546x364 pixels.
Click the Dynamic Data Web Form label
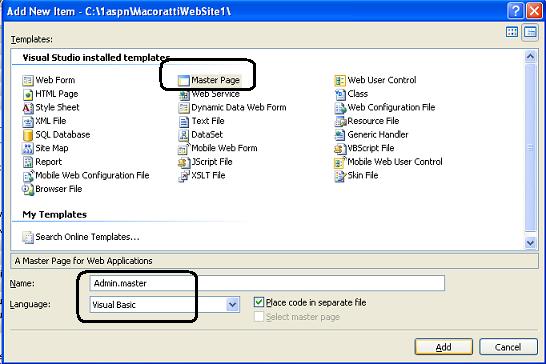pyautogui.click(x=239, y=108)
